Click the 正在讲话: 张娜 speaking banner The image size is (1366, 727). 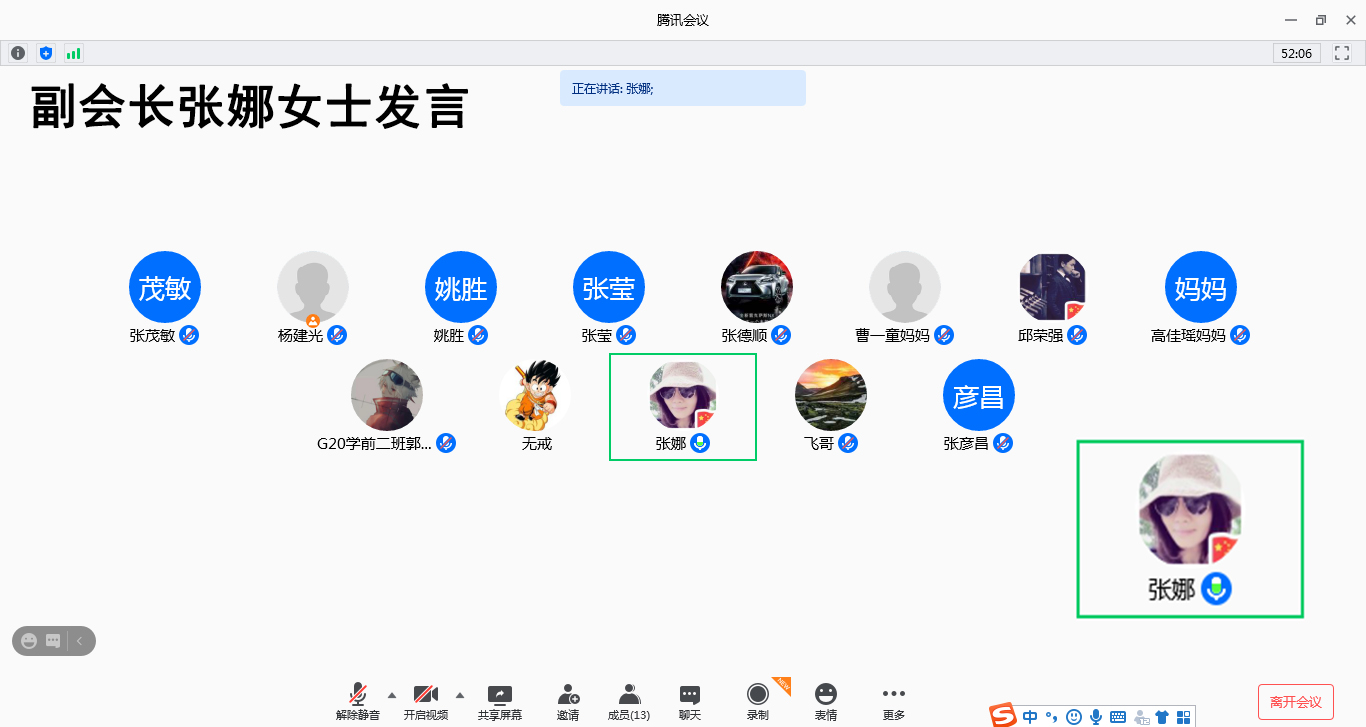point(683,88)
